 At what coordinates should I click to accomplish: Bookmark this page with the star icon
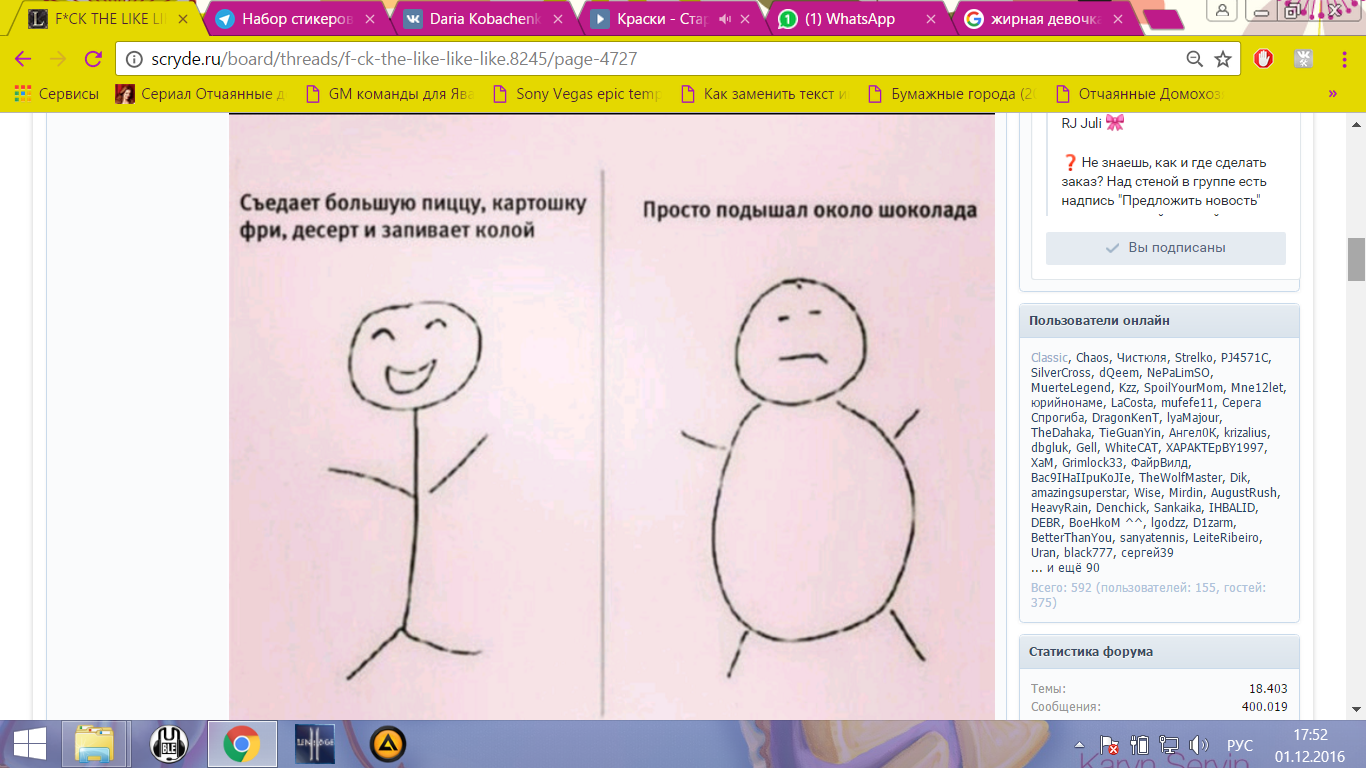(1222, 59)
